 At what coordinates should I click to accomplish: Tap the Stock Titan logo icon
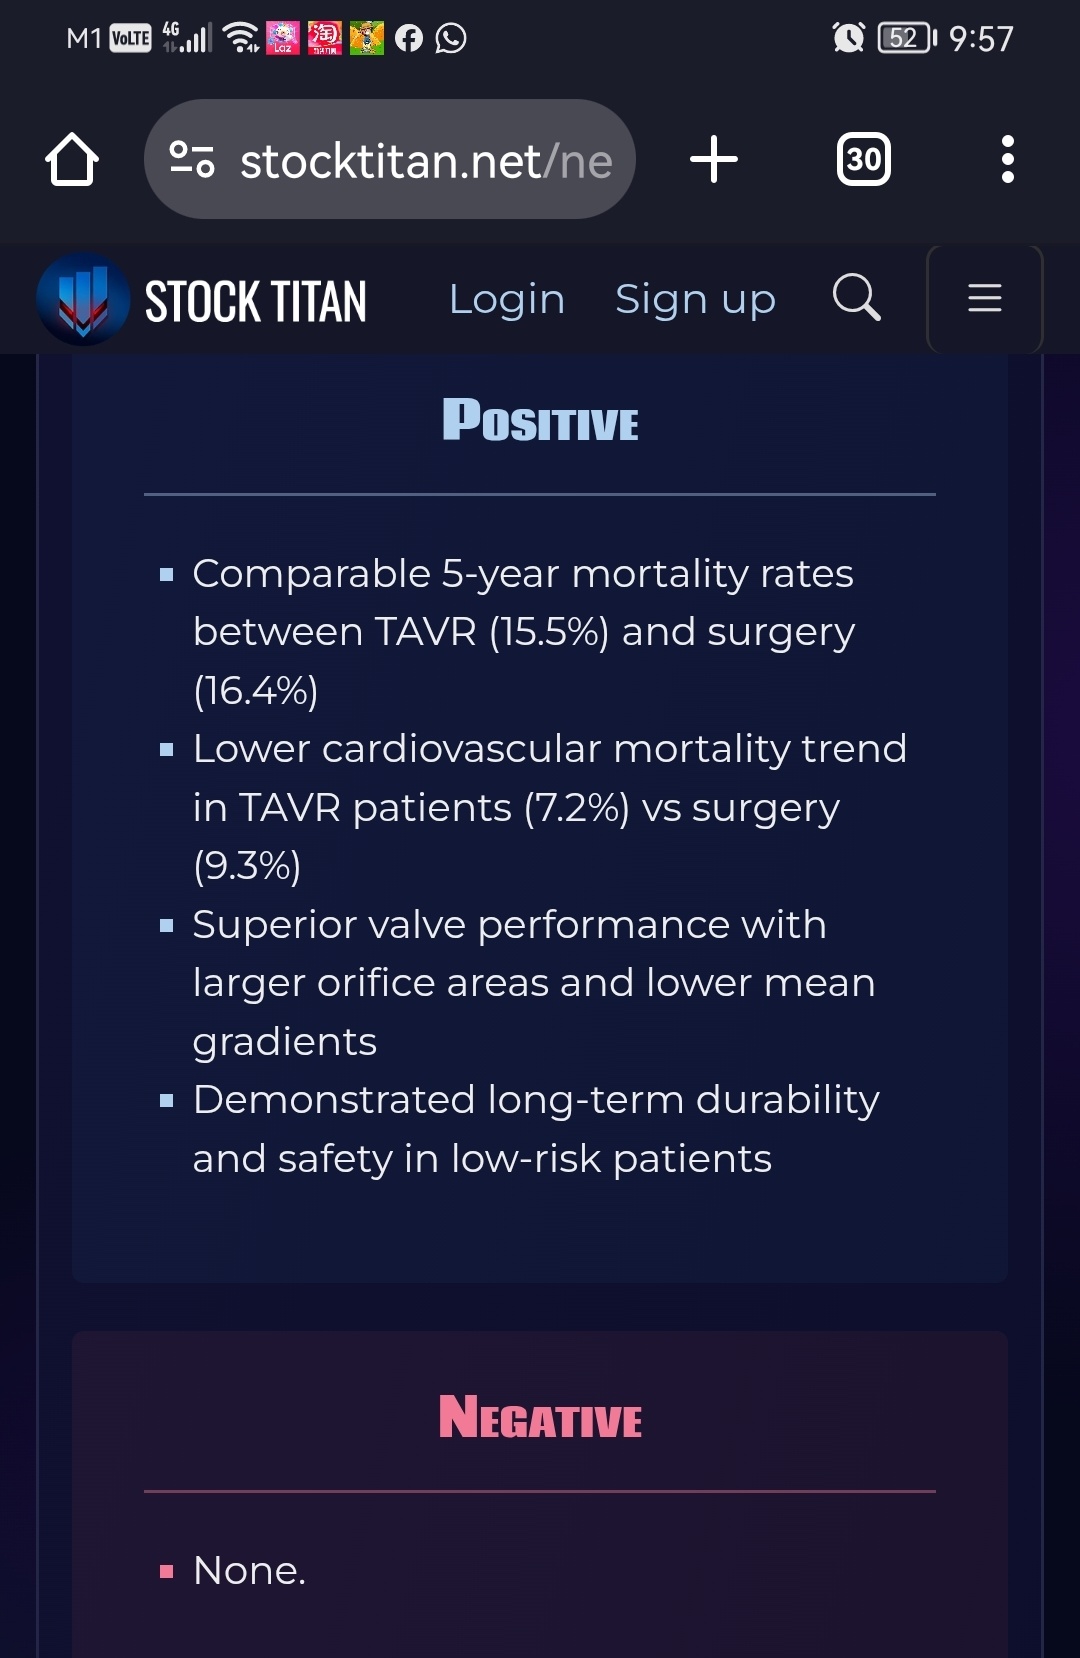(x=83, y=299)
